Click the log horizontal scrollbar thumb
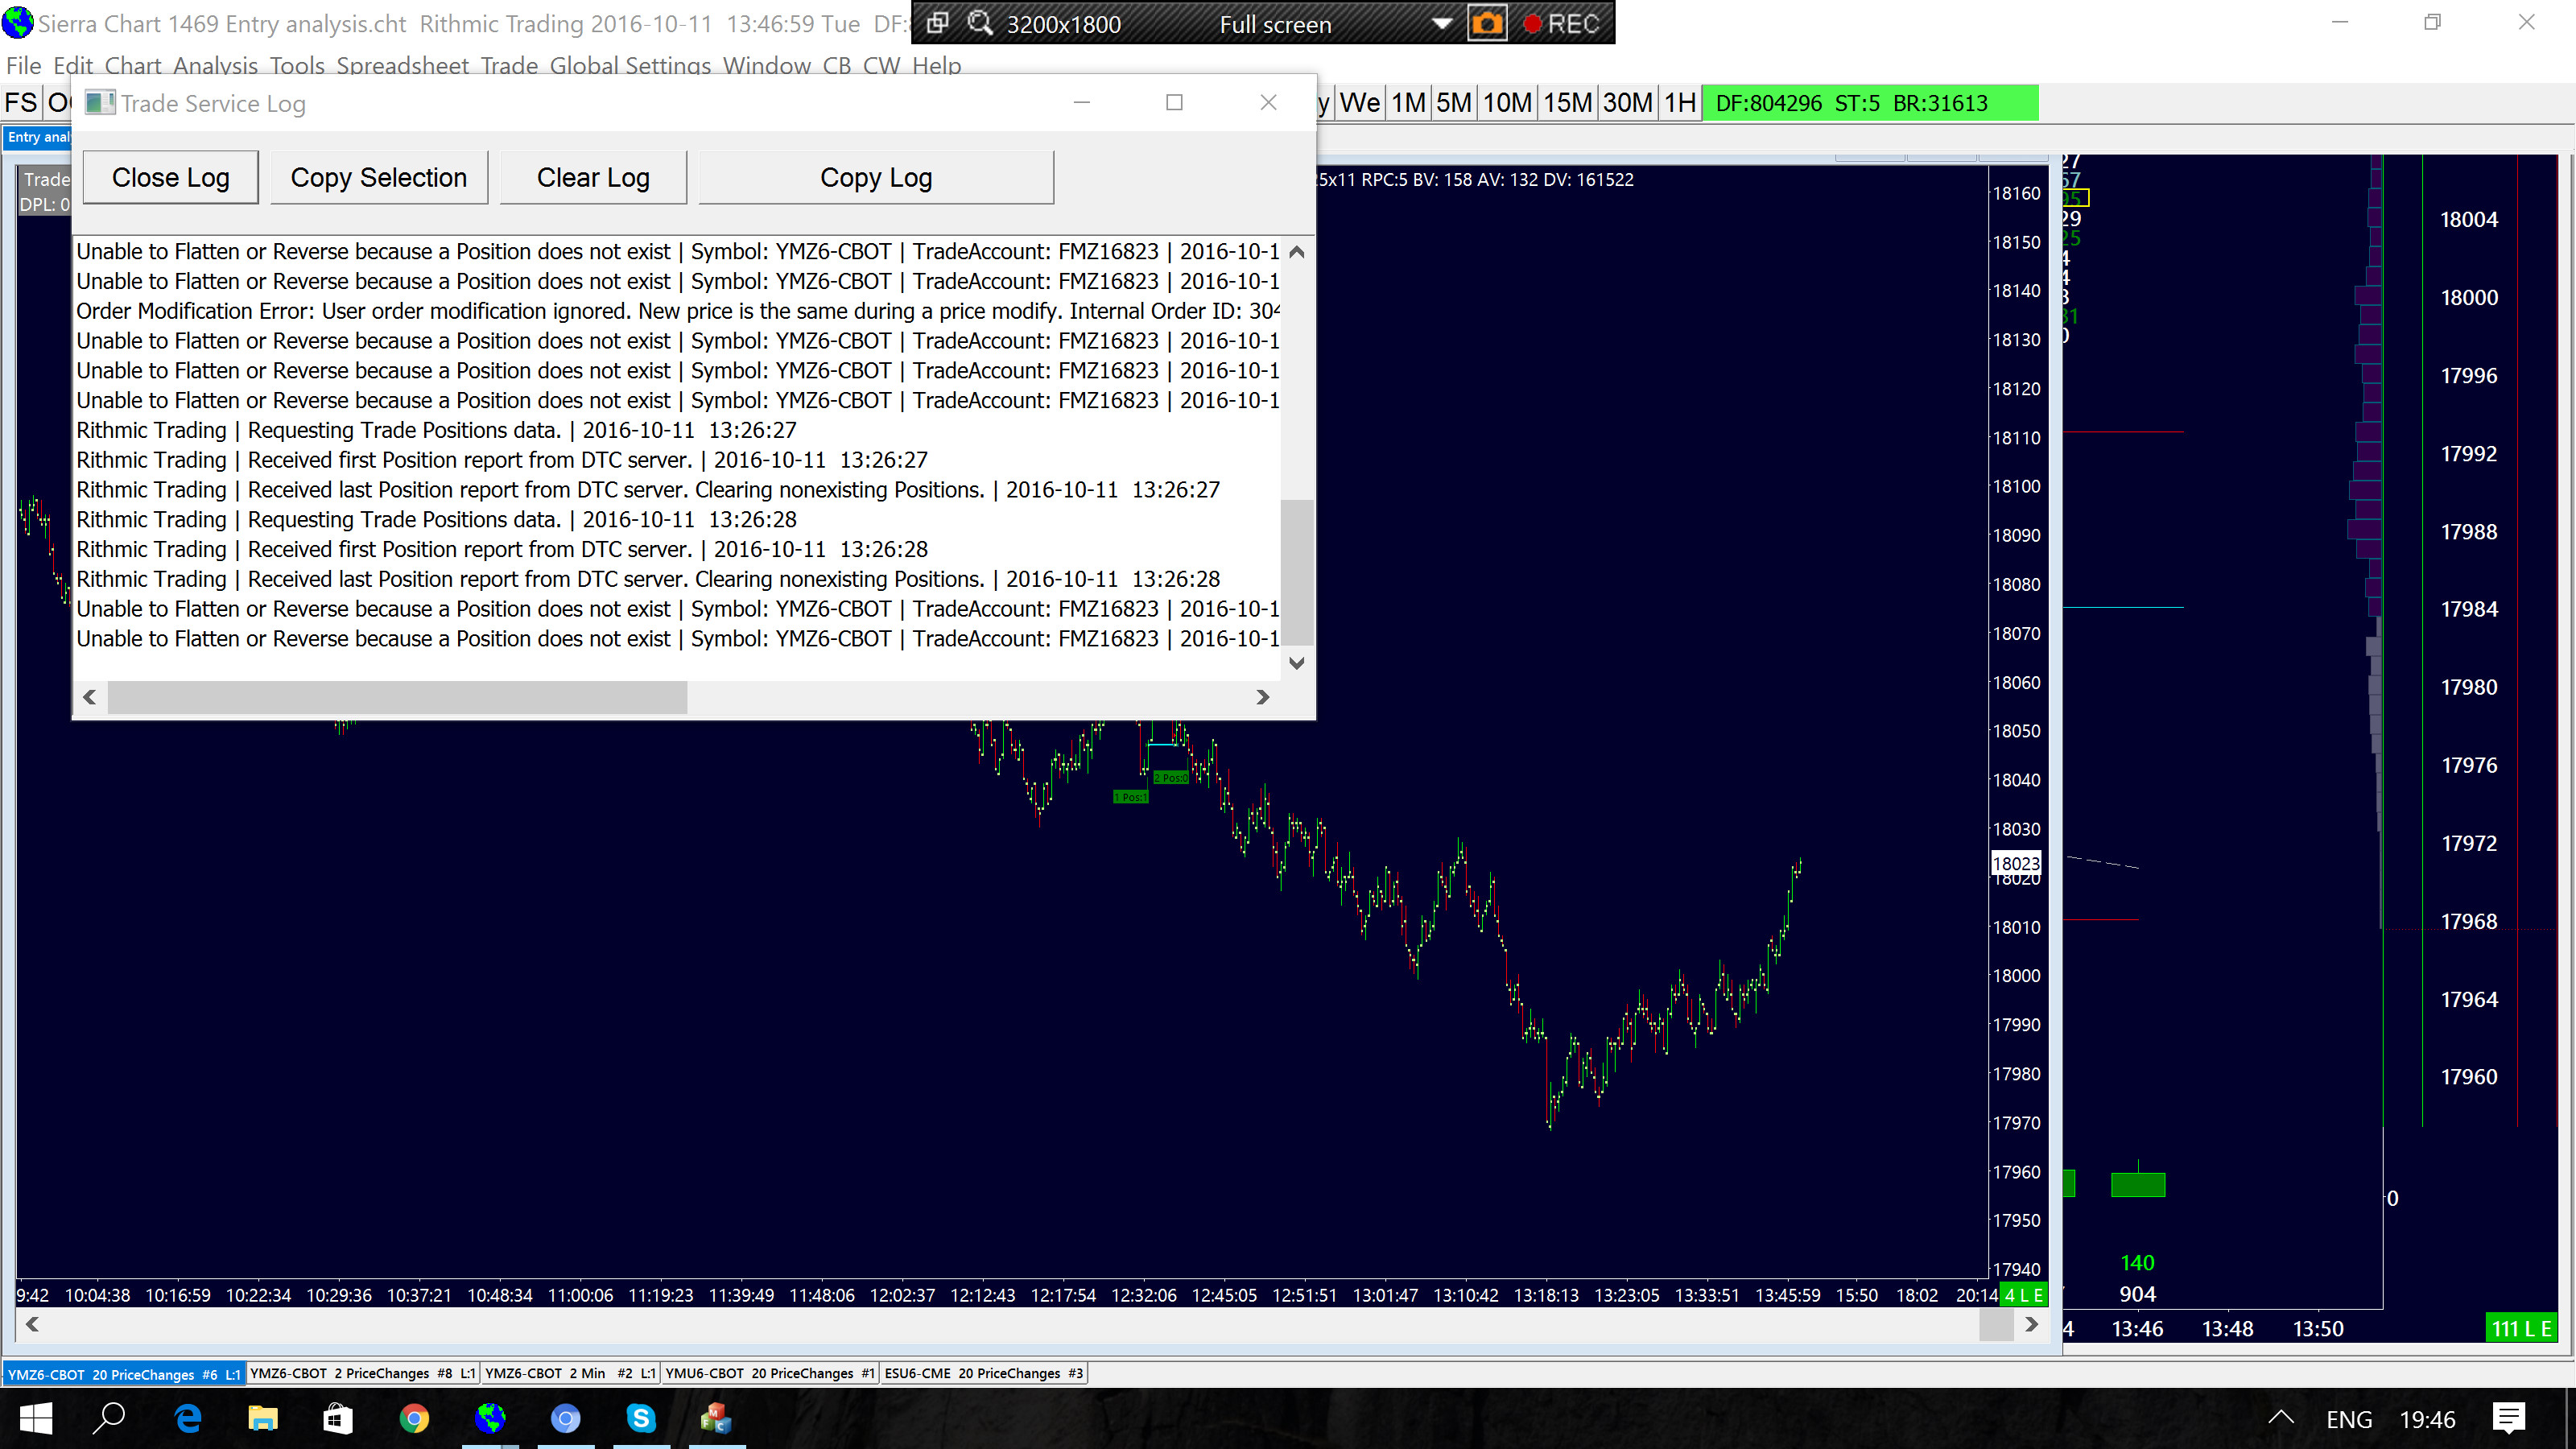Image resolution: width=2576 pixels, height=1449 pixels. pyautogui.click(x=397, y=697)
